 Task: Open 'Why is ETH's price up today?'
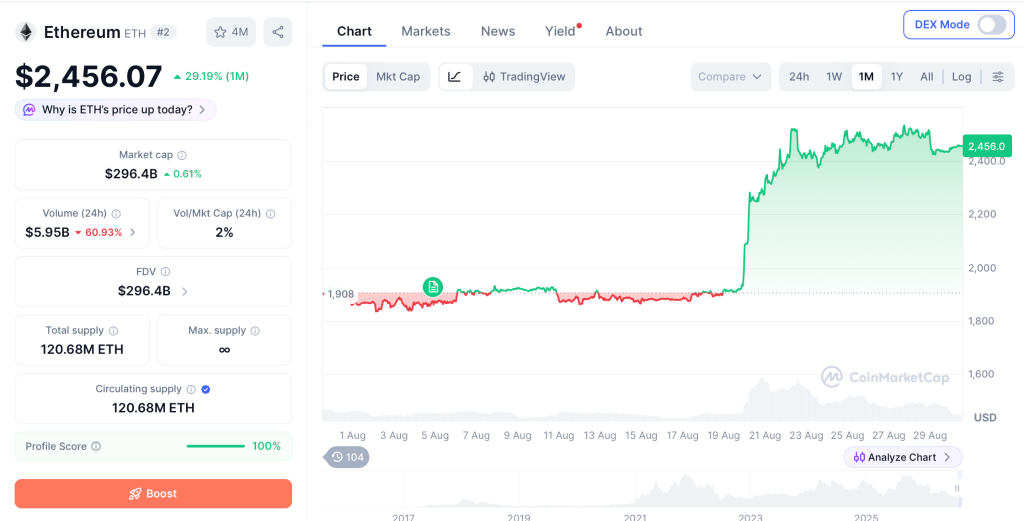116,110
